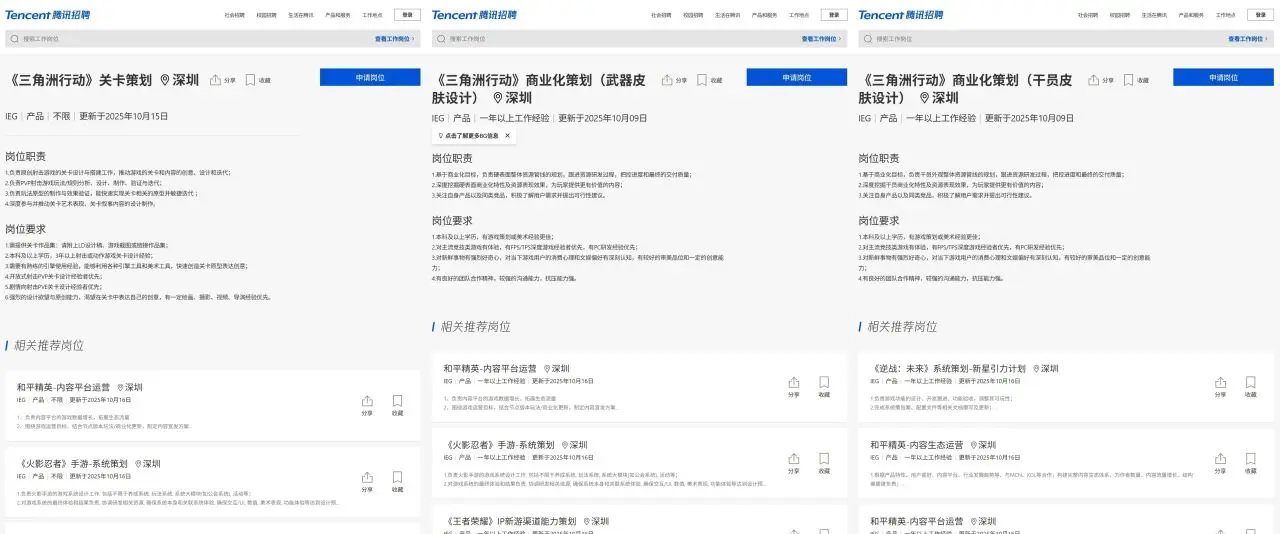The height and width of the screenshot is (534, 1280).
Task: Bookmark the 《逆战：未来》系统策划 recommended job
Action: coord(1251,387)
